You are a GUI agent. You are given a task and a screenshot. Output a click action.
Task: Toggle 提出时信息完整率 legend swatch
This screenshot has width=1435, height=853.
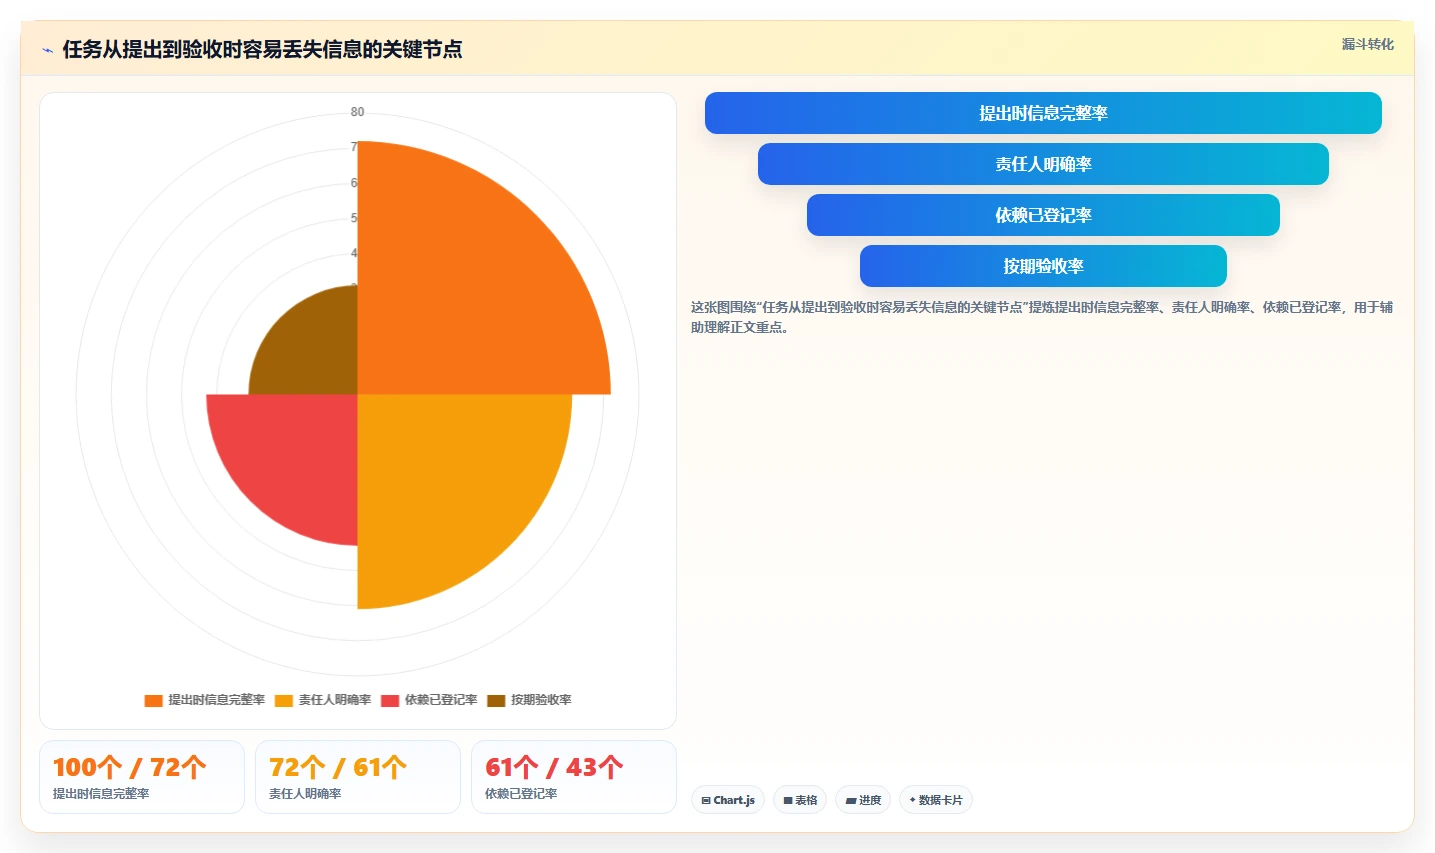click(x=153, y=700)
